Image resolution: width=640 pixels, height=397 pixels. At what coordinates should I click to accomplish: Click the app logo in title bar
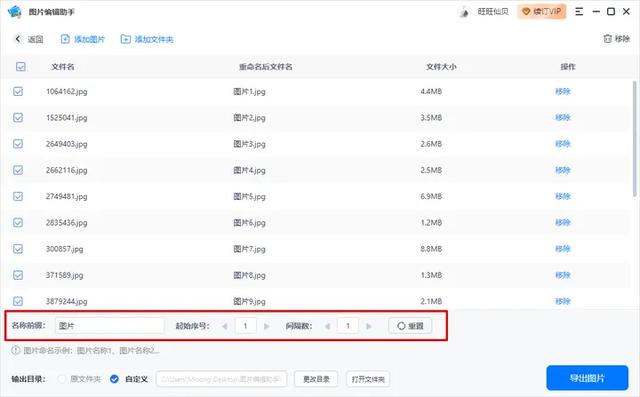point(15,12)
